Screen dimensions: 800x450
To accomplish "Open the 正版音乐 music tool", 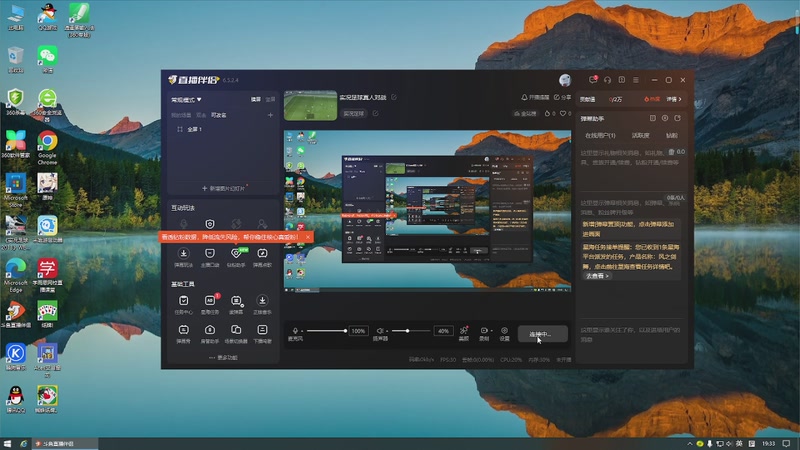I will pos(262,305).
